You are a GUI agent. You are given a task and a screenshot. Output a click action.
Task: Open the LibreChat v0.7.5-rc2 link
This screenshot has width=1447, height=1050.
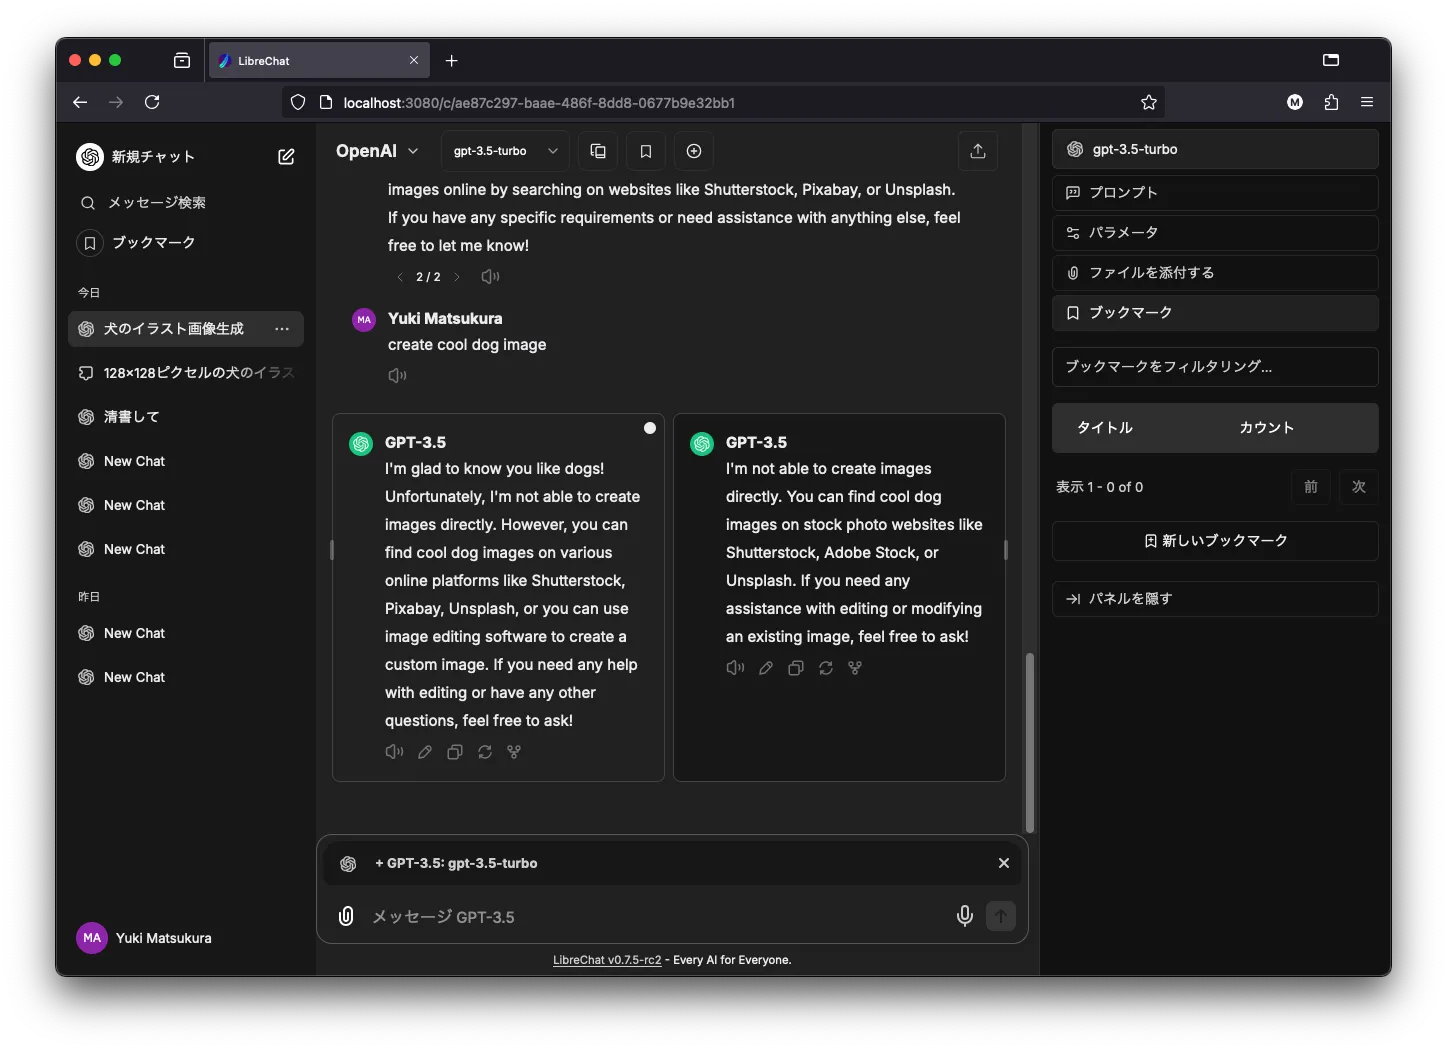tap(607, 960)
